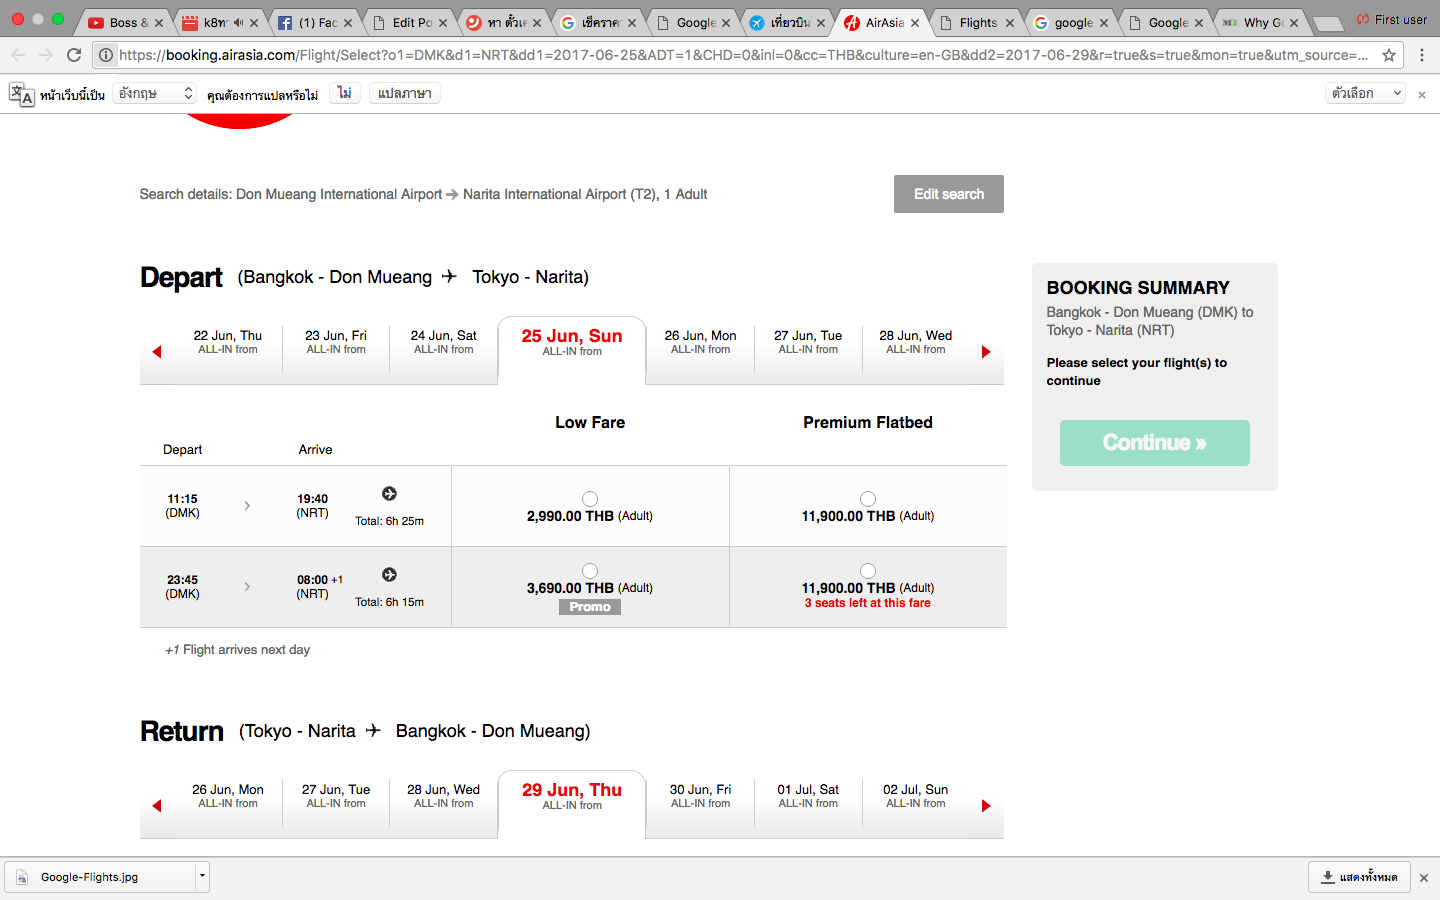Open the Chrome three-dot menu
The width and height of the screenshot is (1440, 900).
(1421, 55)
